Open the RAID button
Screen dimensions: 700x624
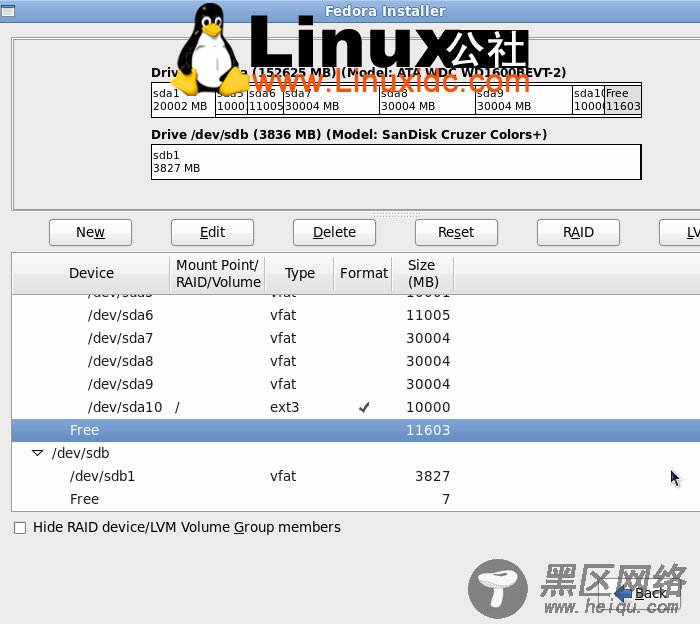click(x=578, y=233)
